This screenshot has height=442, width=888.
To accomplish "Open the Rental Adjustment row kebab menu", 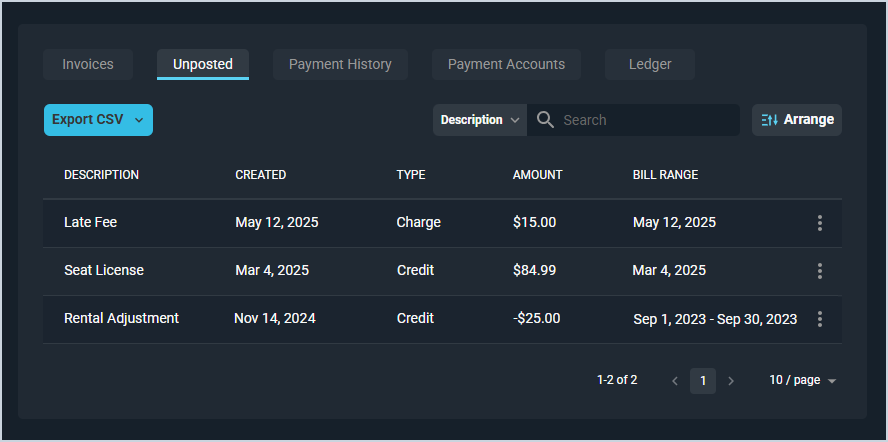I will click(x=820, y=319).
